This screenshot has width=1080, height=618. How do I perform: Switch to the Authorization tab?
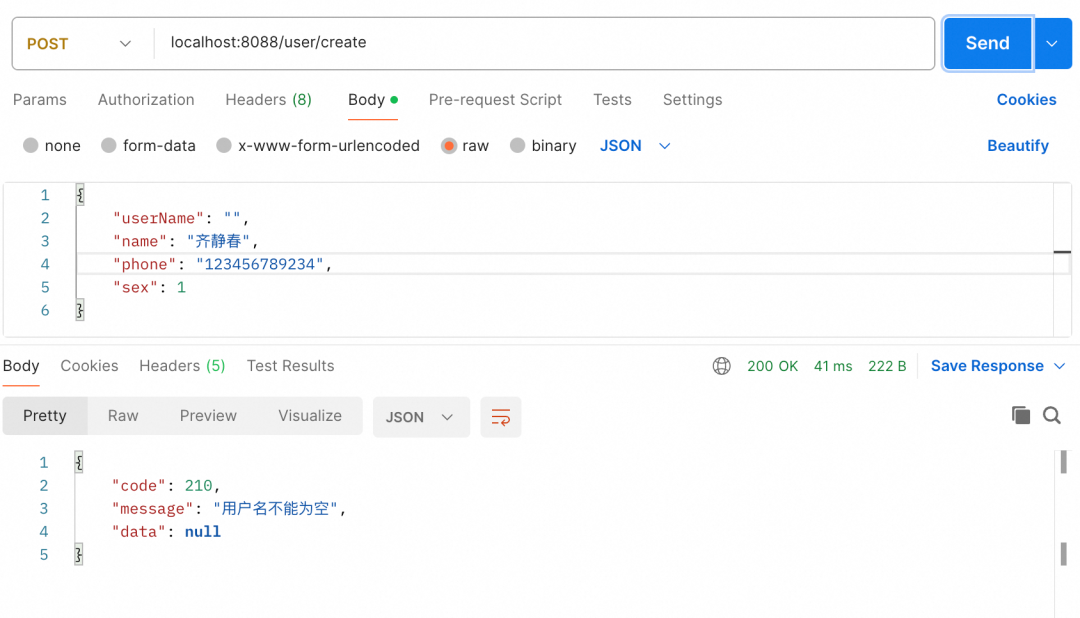tap(146, 100)
